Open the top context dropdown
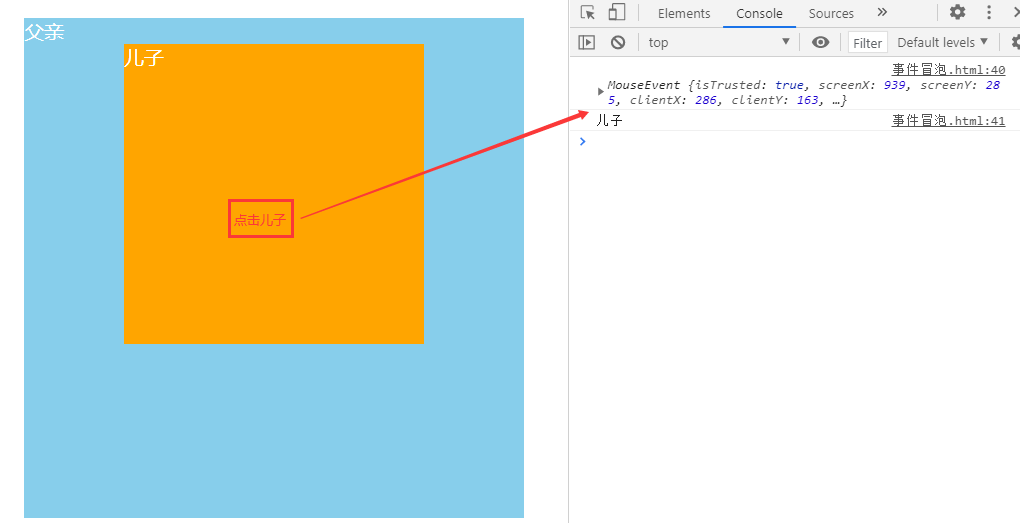 click(717, 42)
